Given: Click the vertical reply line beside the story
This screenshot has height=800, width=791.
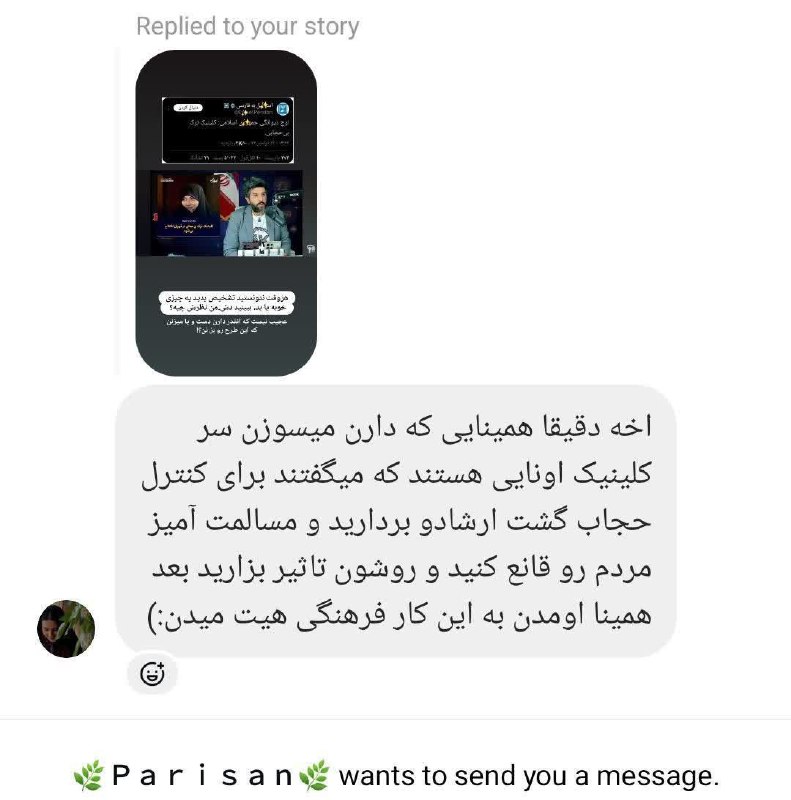Looking at the screenshot, I should tap(117, 212).
